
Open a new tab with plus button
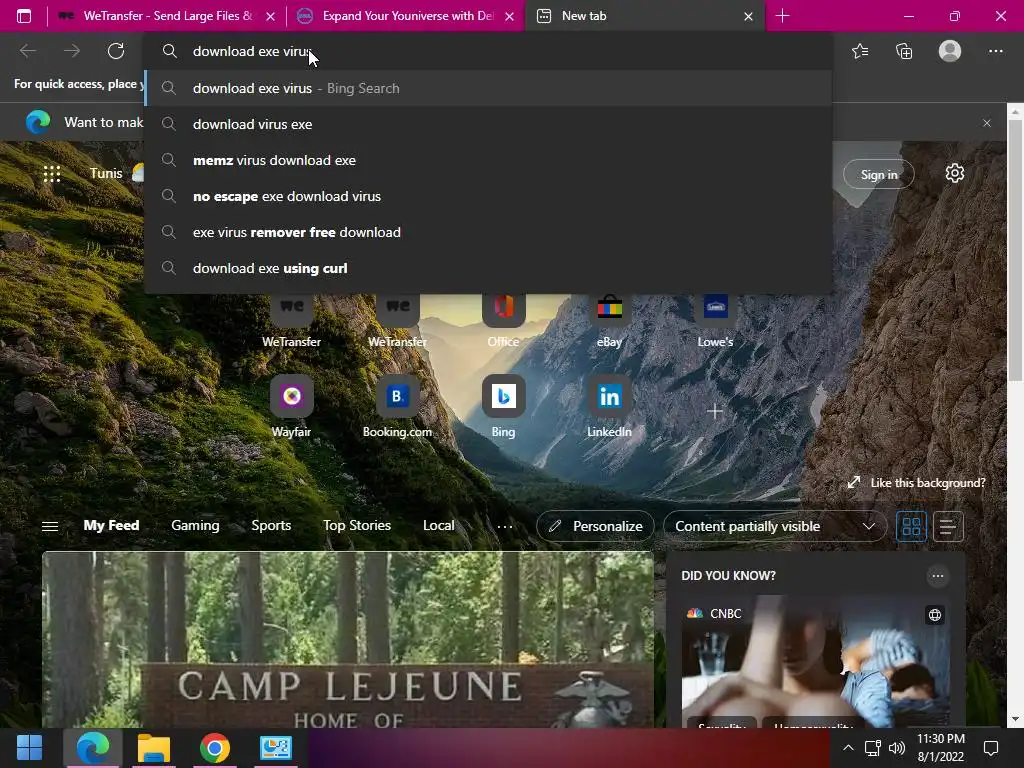782,16
